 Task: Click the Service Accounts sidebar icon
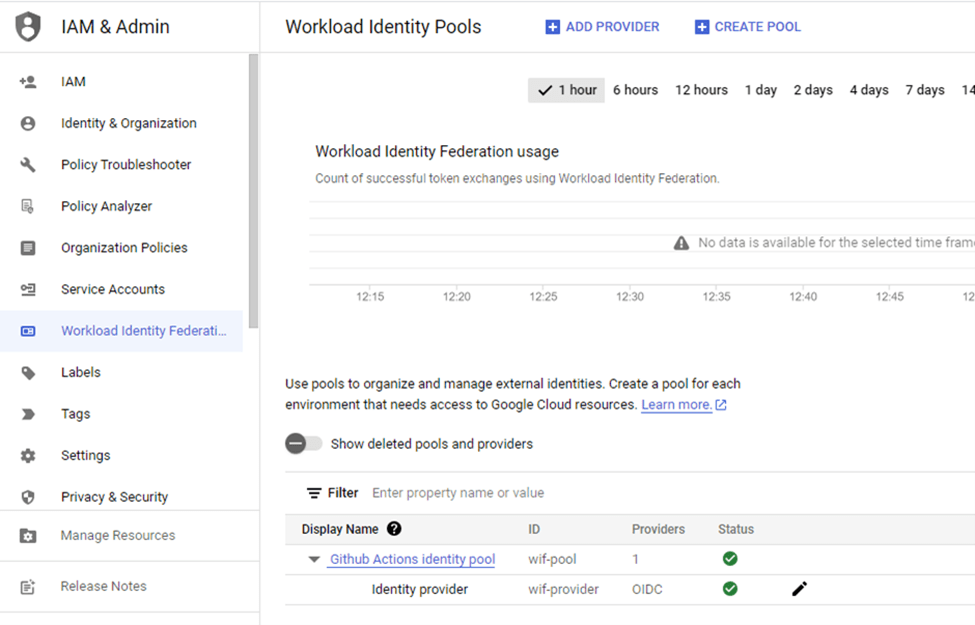point(28,289)
